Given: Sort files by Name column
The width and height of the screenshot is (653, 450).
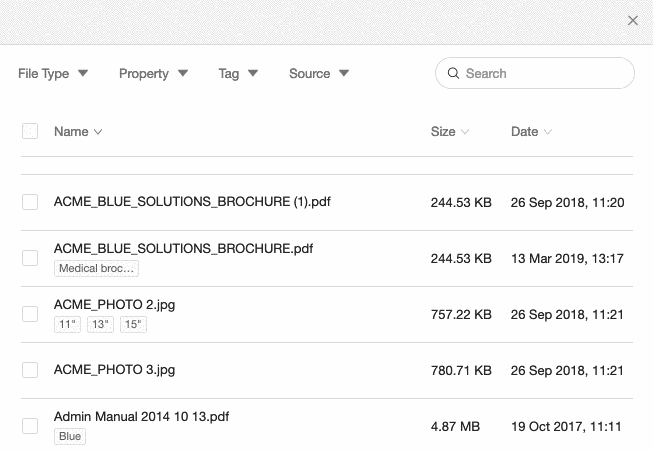Looking at the screenshot, I should (x=78, y=132).
